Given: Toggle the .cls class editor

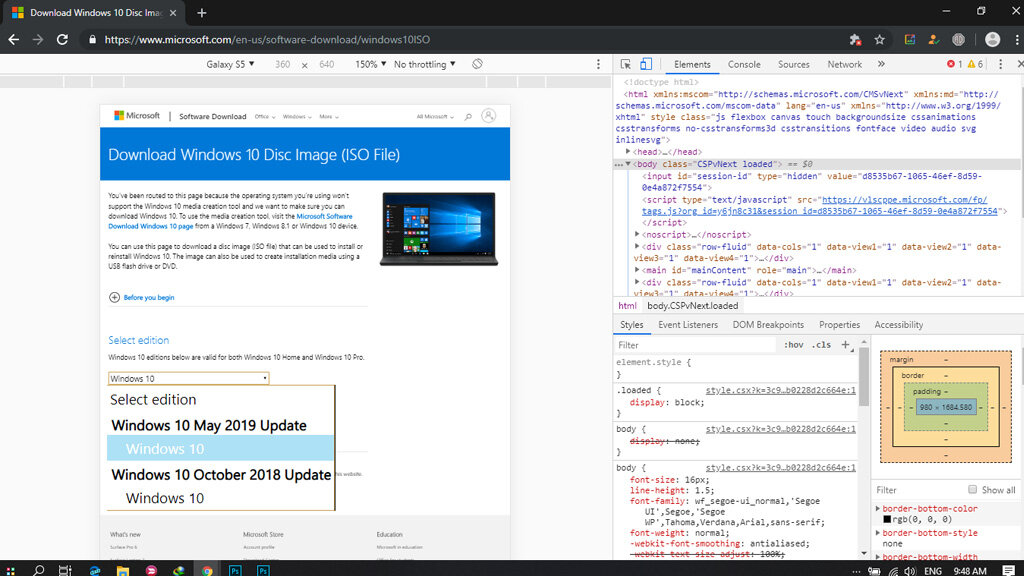Looking at the screenshot, I should point(822,345).
